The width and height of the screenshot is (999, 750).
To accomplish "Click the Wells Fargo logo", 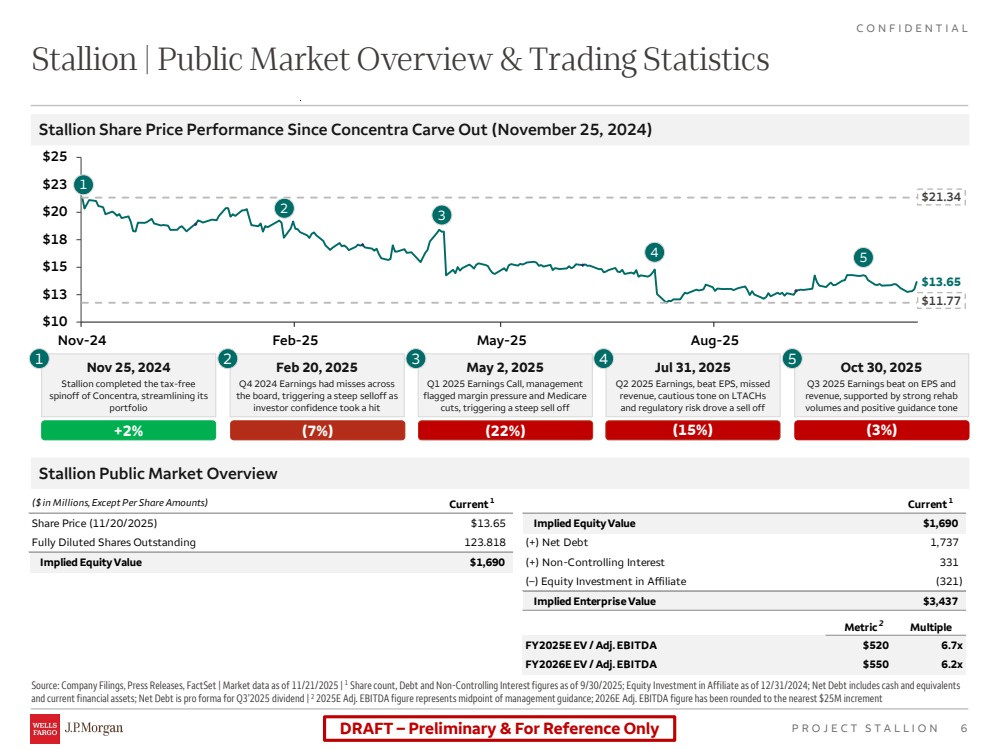I will (45, 728).
